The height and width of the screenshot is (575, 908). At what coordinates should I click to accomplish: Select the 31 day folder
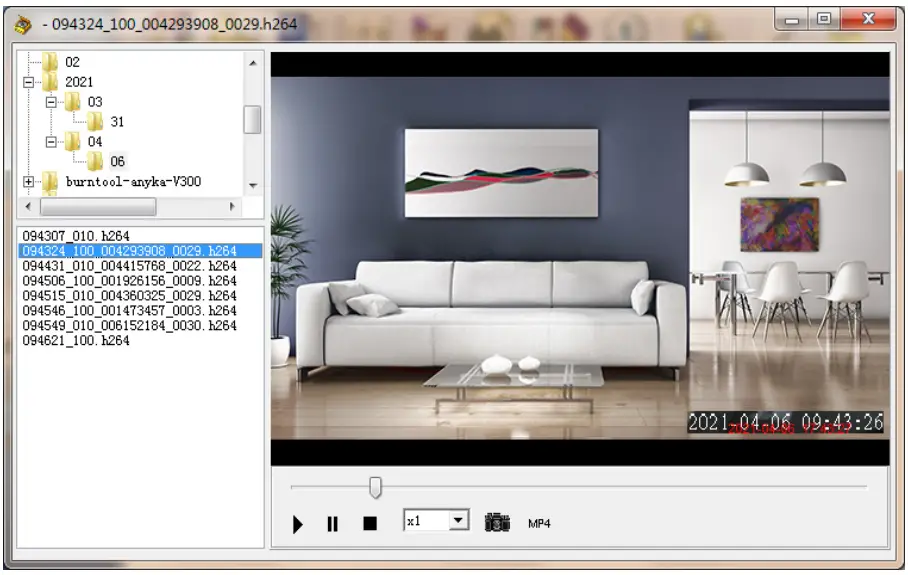pyautogui.click(x=117, y=122)
